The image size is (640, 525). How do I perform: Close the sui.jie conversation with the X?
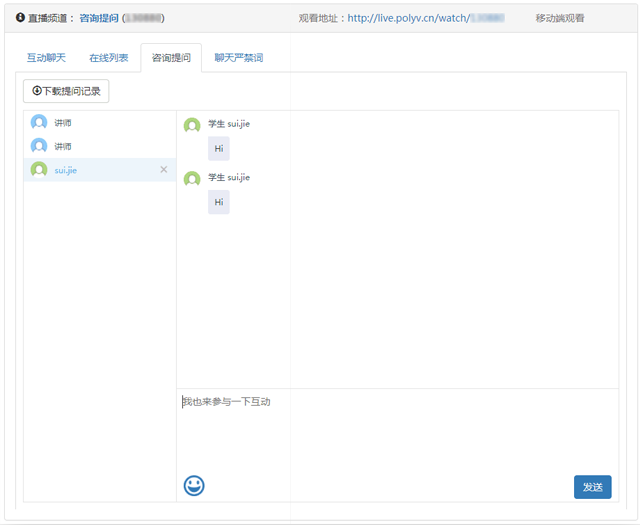tap(164, 170)
